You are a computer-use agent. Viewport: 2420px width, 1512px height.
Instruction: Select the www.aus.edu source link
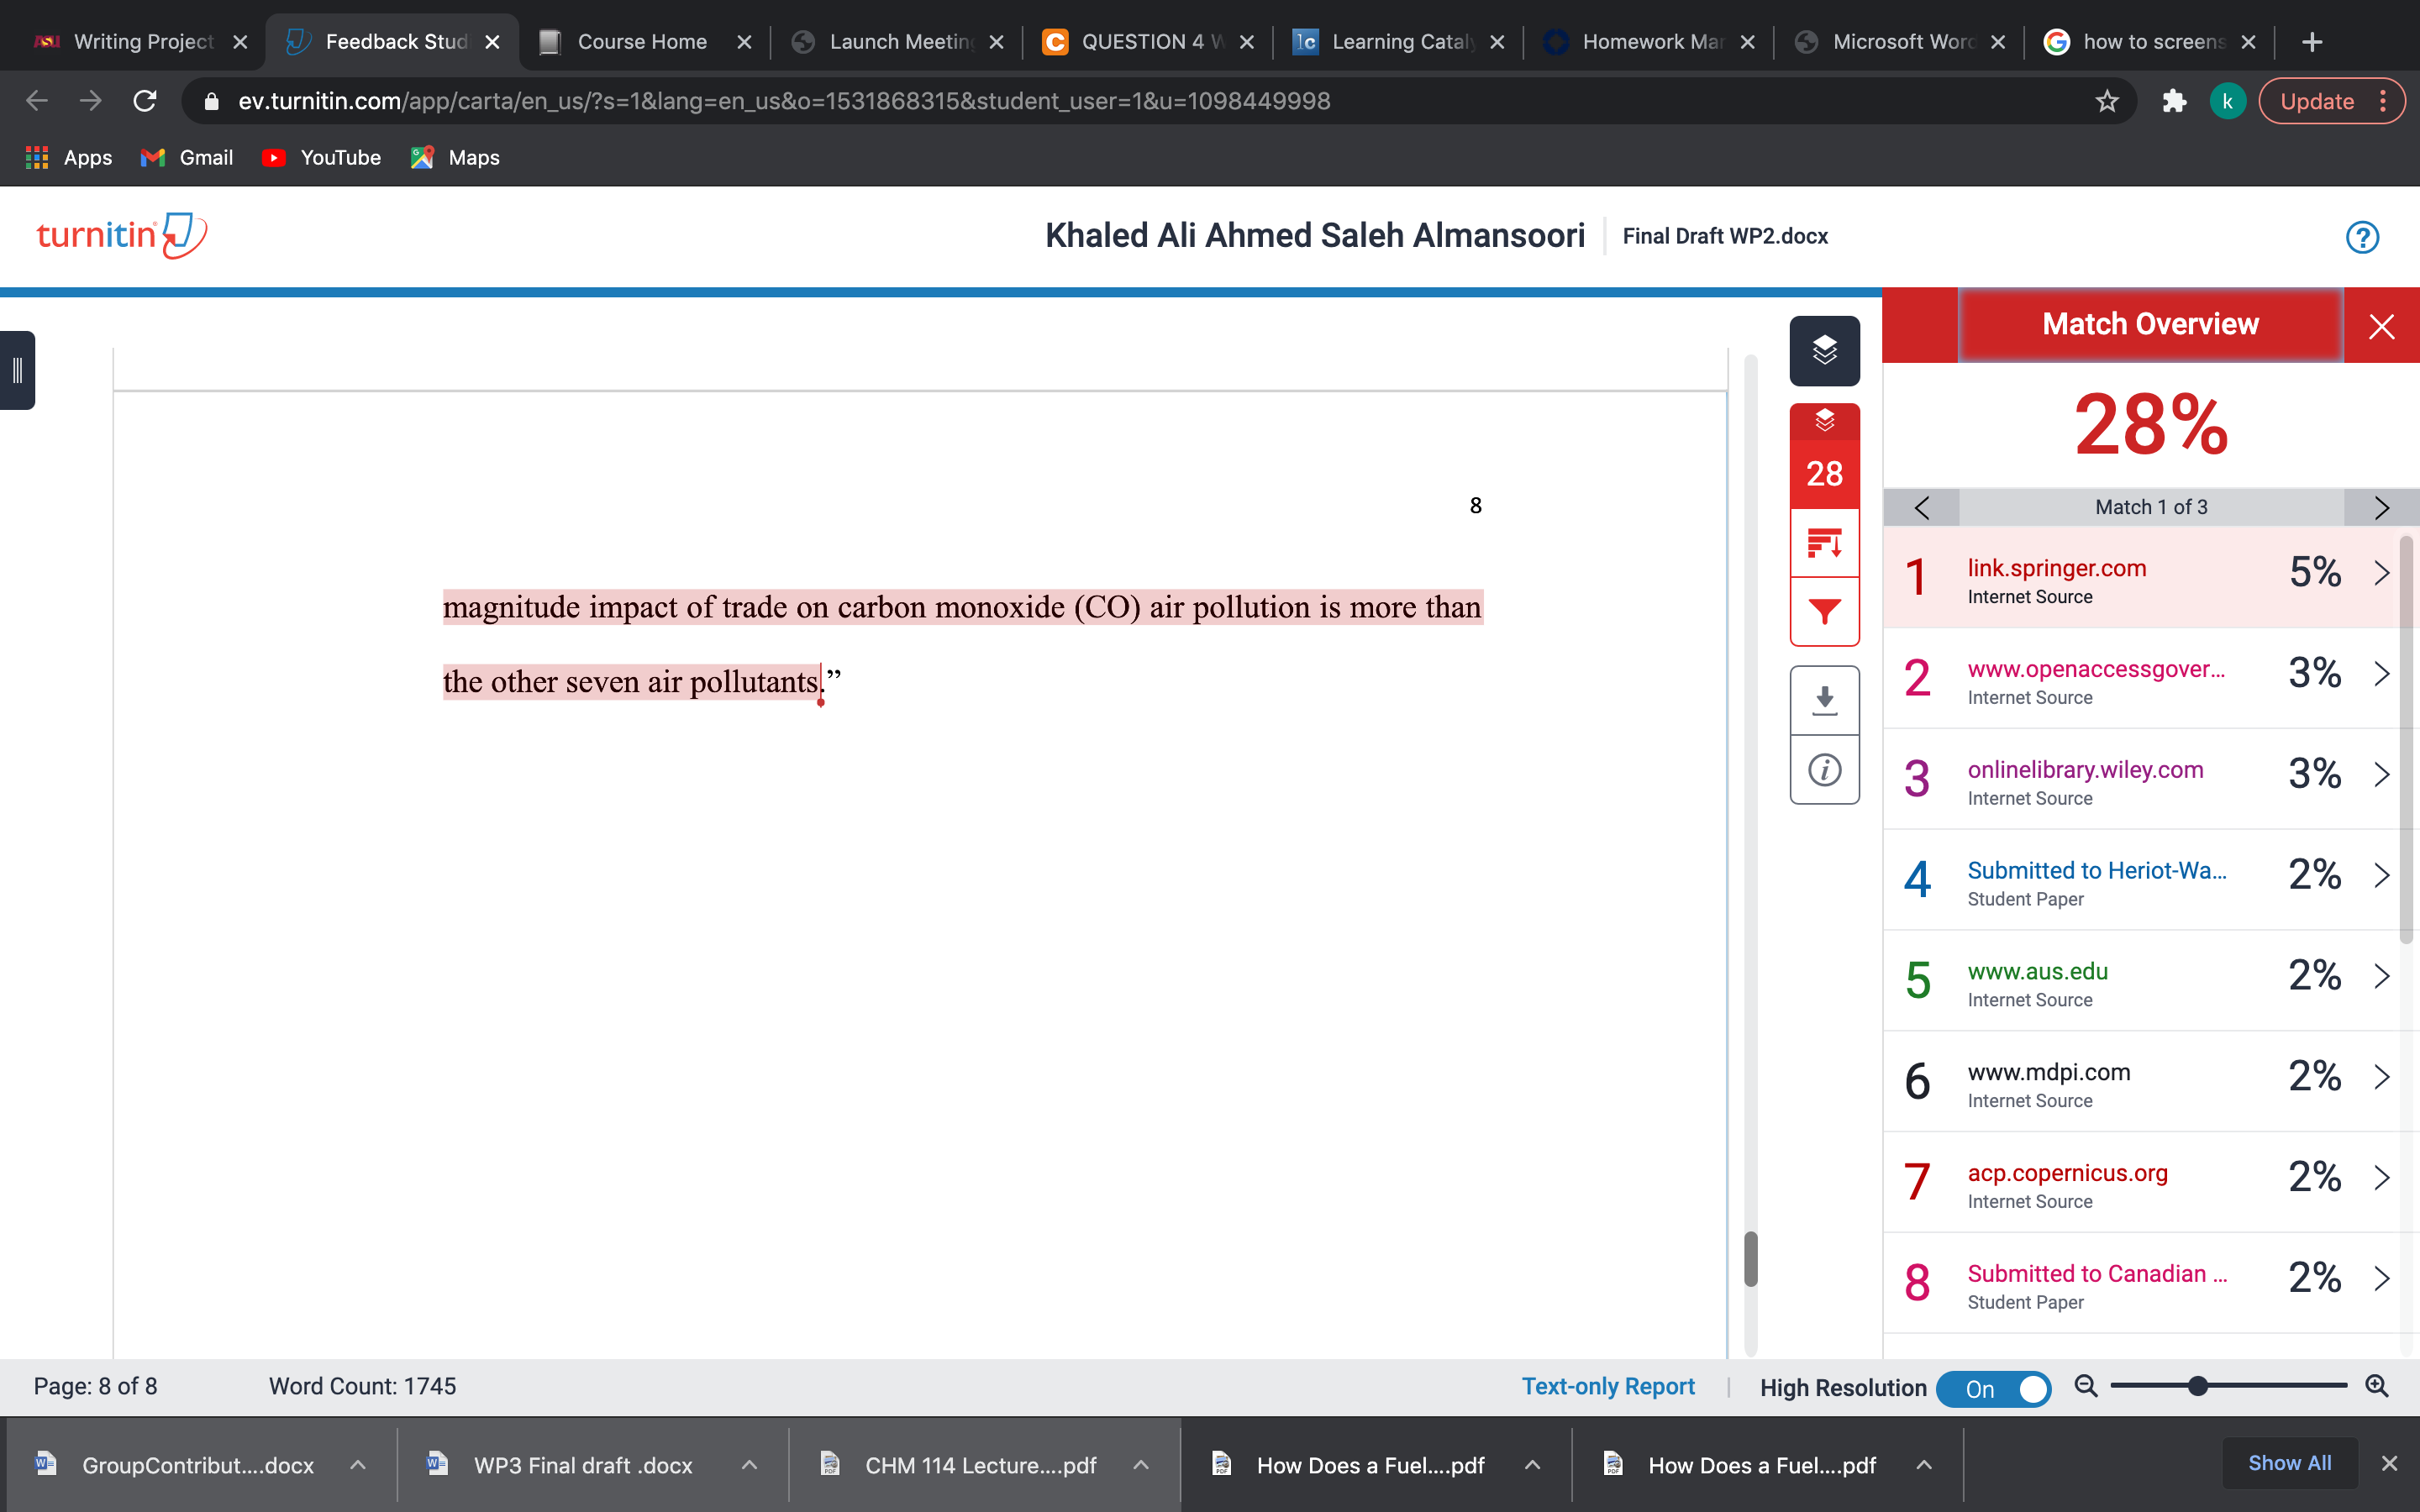[2037, 971]
